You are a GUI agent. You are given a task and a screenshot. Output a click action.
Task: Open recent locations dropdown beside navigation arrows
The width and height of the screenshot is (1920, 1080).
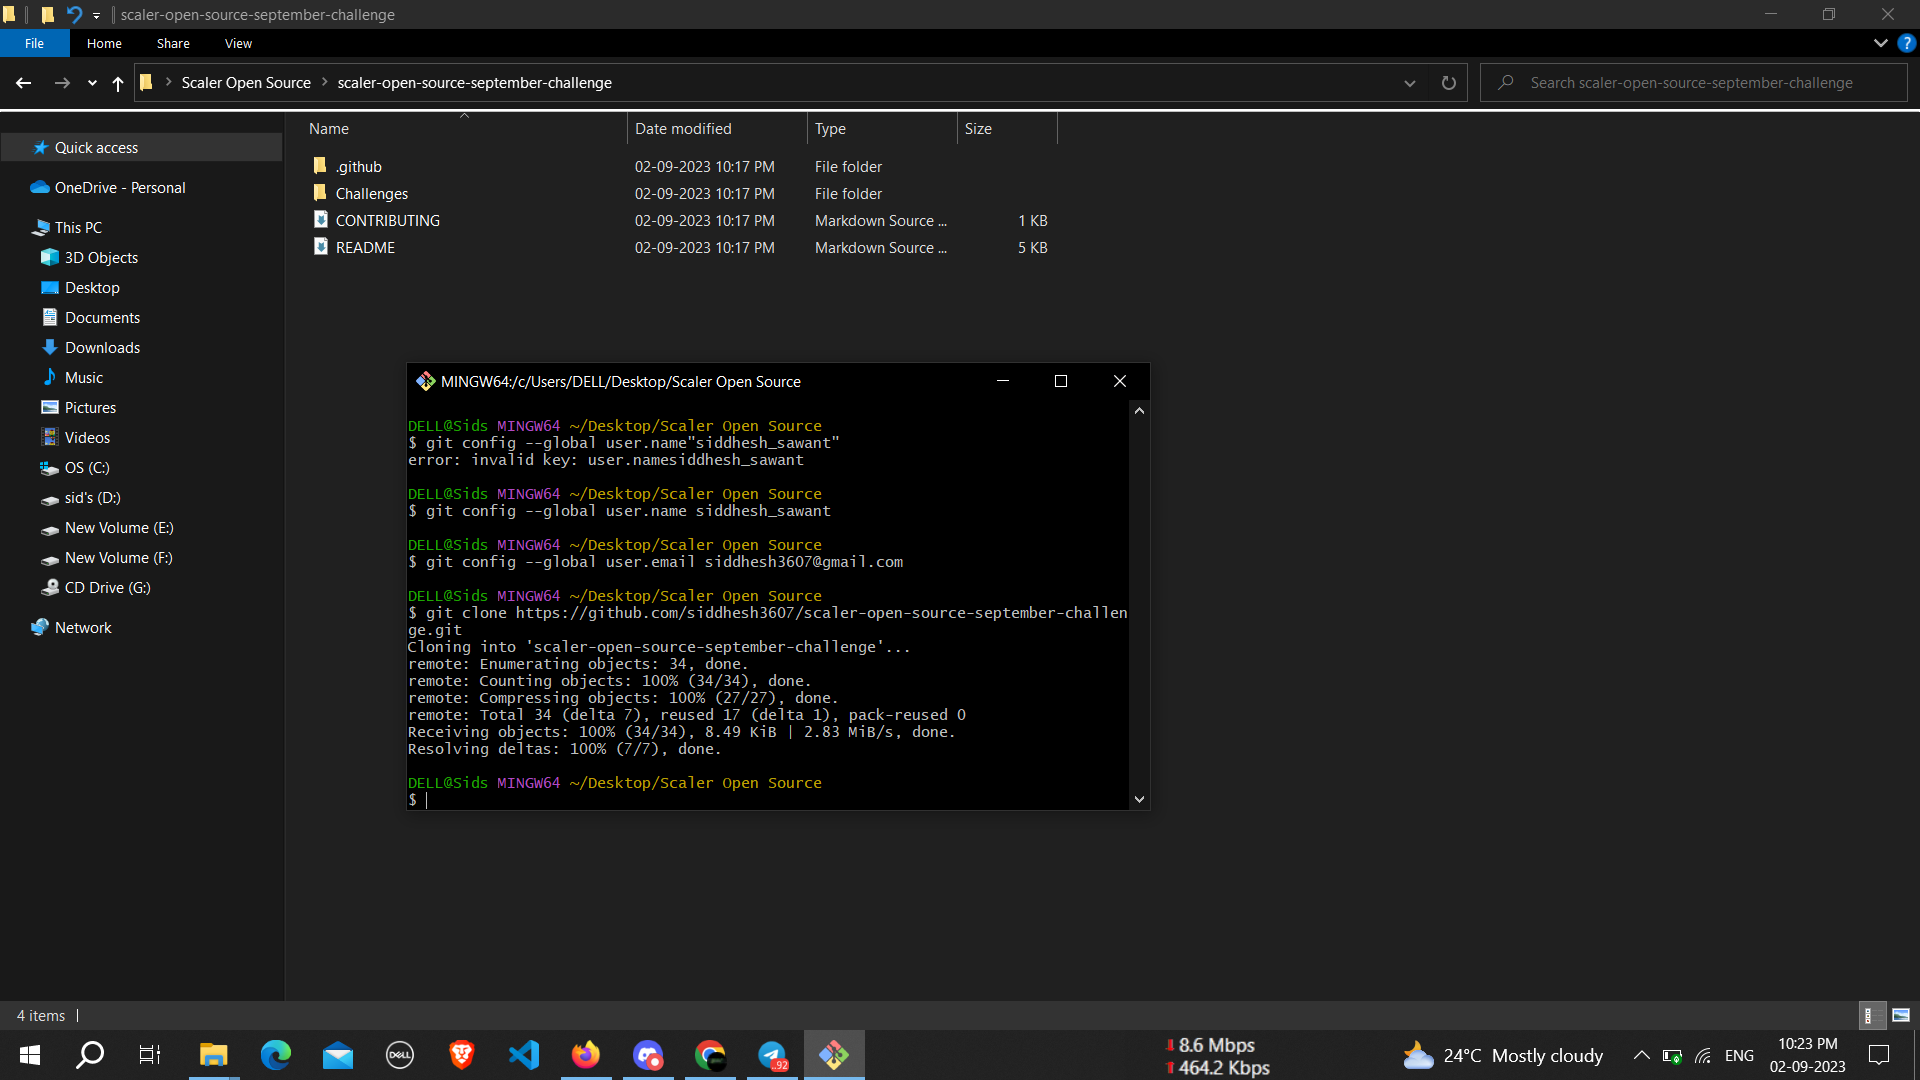91,83
